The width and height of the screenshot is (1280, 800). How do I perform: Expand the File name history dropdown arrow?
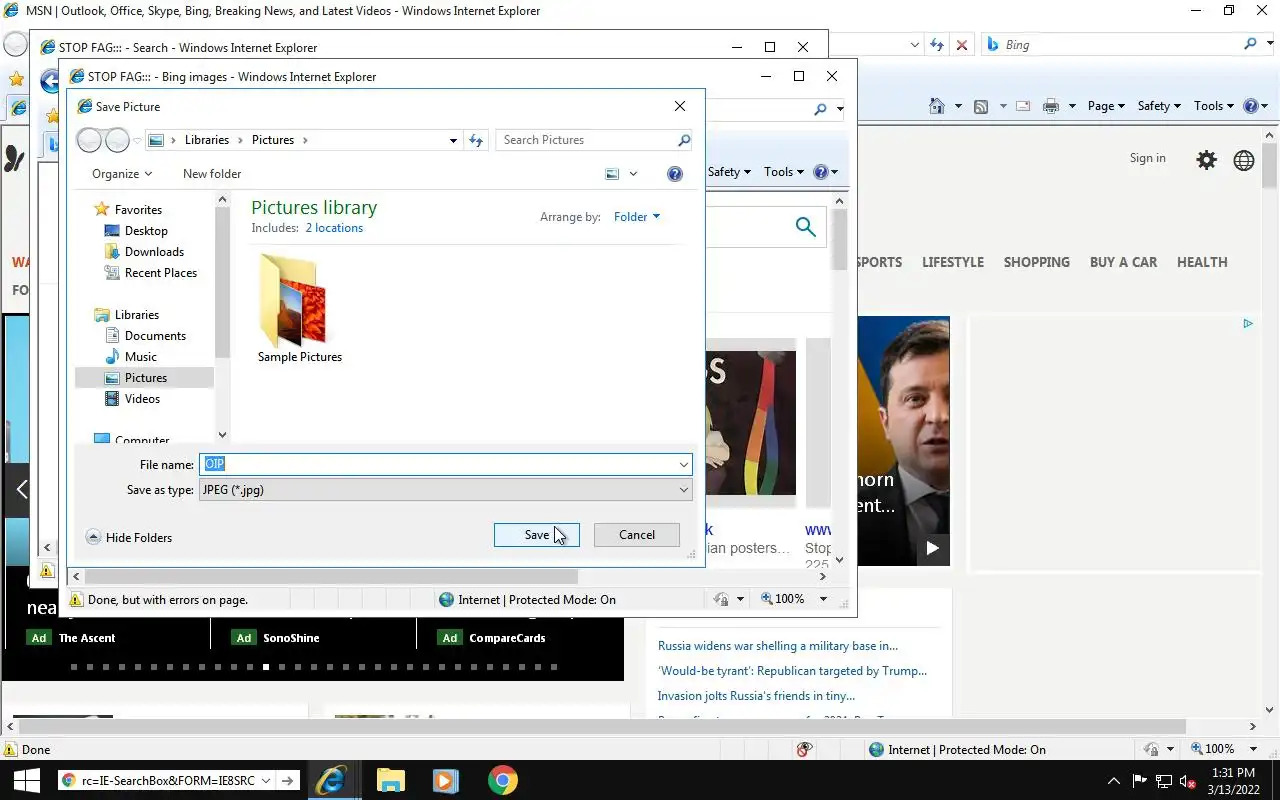pyautogui.click(x=684, y=464)
